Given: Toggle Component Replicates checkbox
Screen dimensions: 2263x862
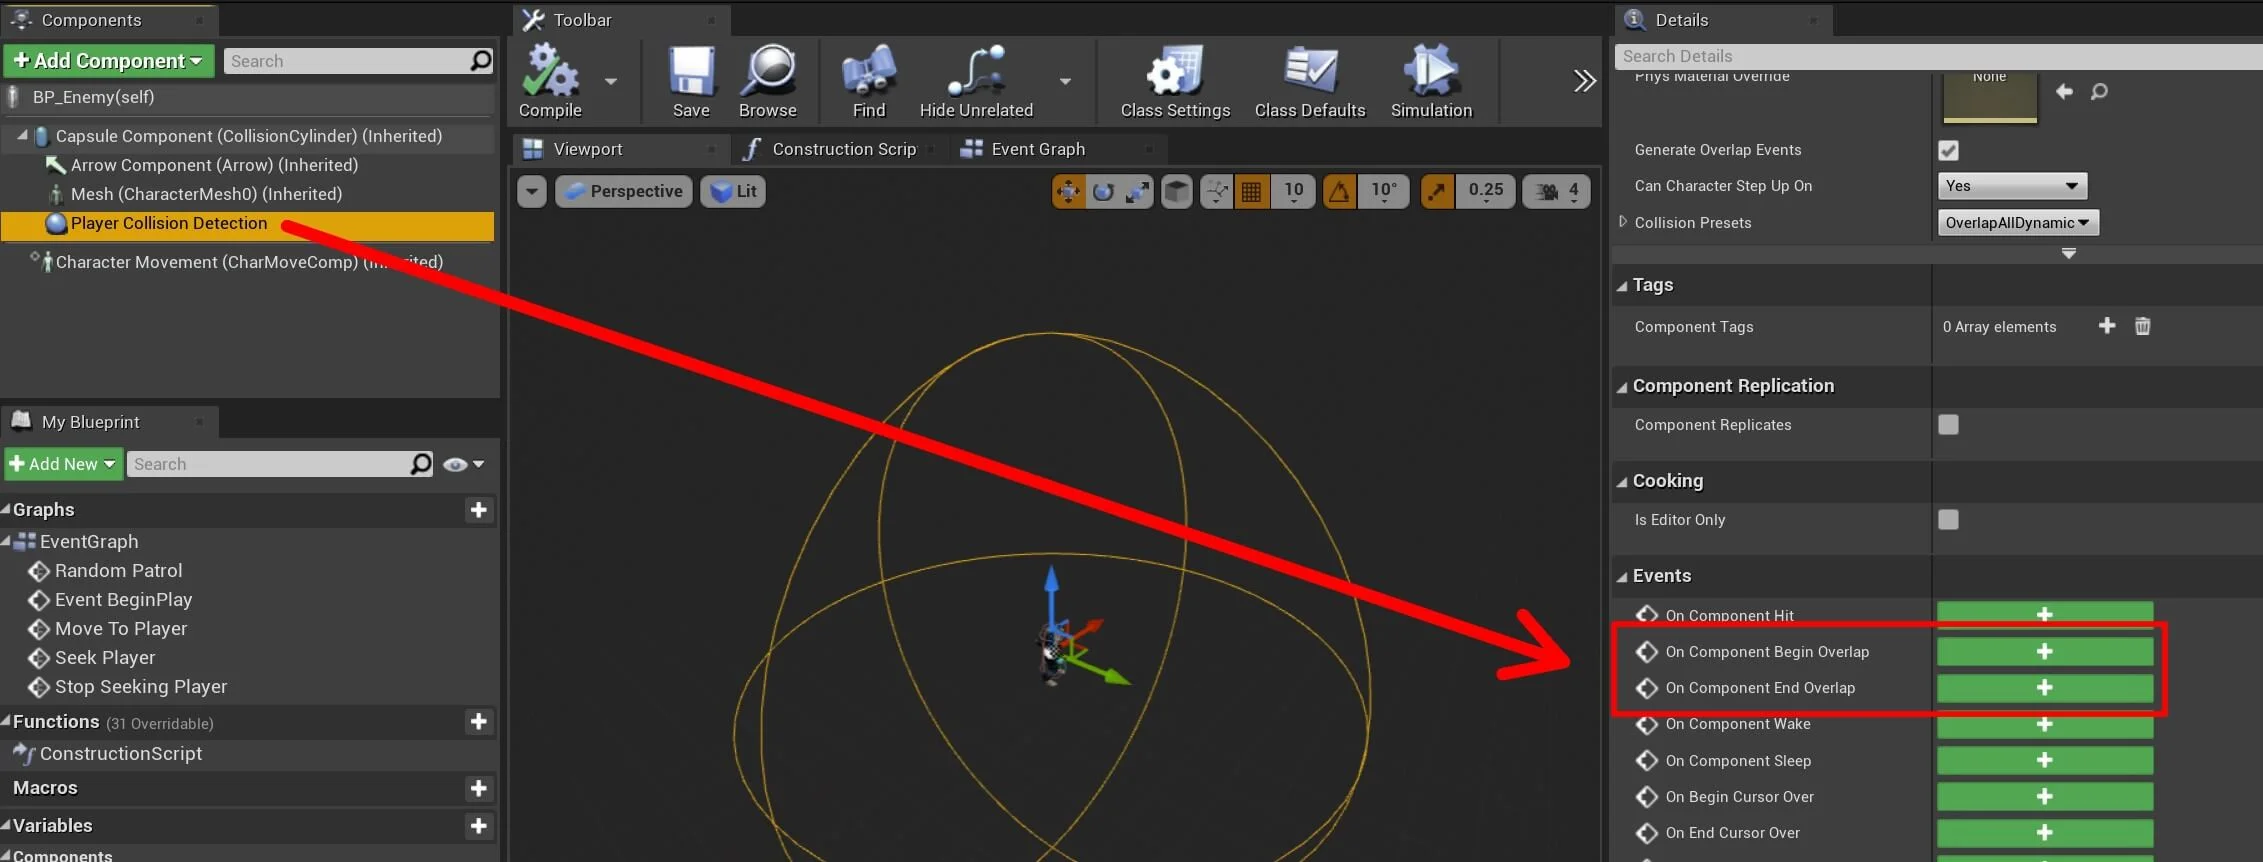Looking at the screenshot, I should tap(1948, 425).
